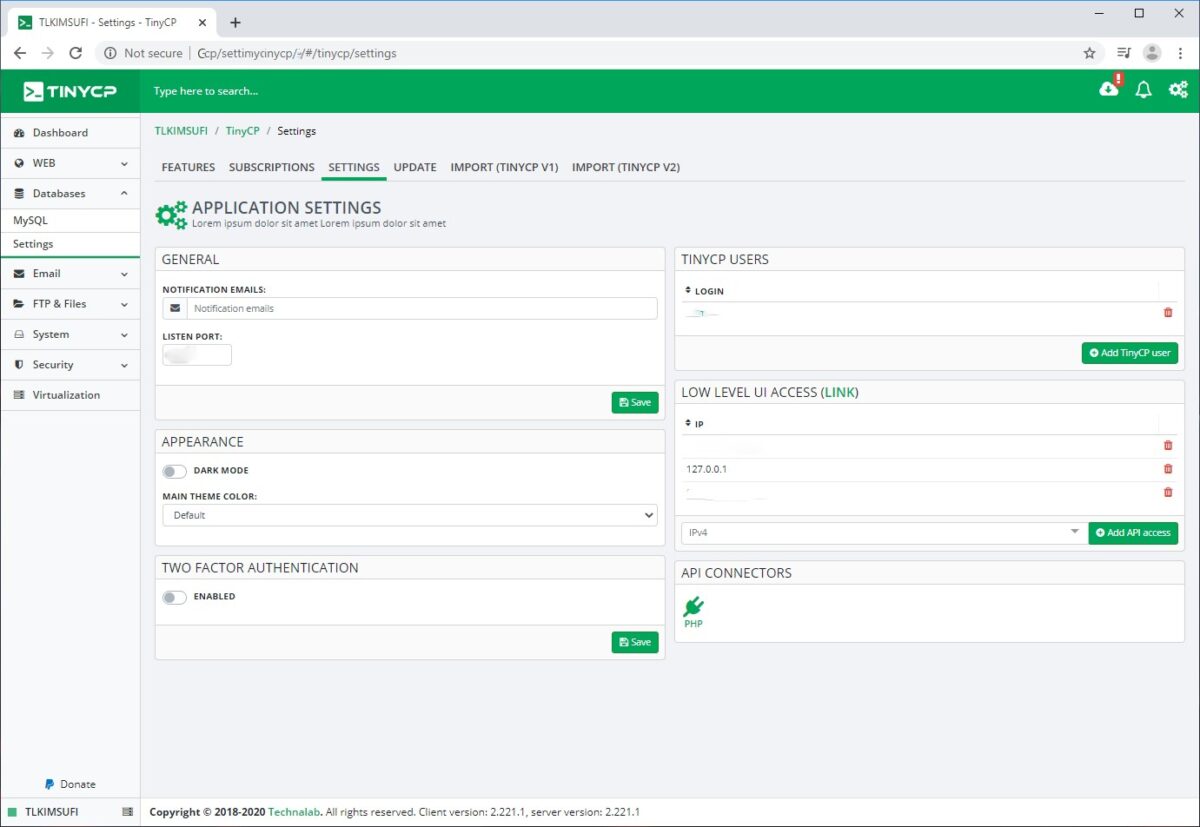The height and width of the screenshot is (827, 1200).
Task: Toggle Dark Mode switch
Action: tap(174, 471)
